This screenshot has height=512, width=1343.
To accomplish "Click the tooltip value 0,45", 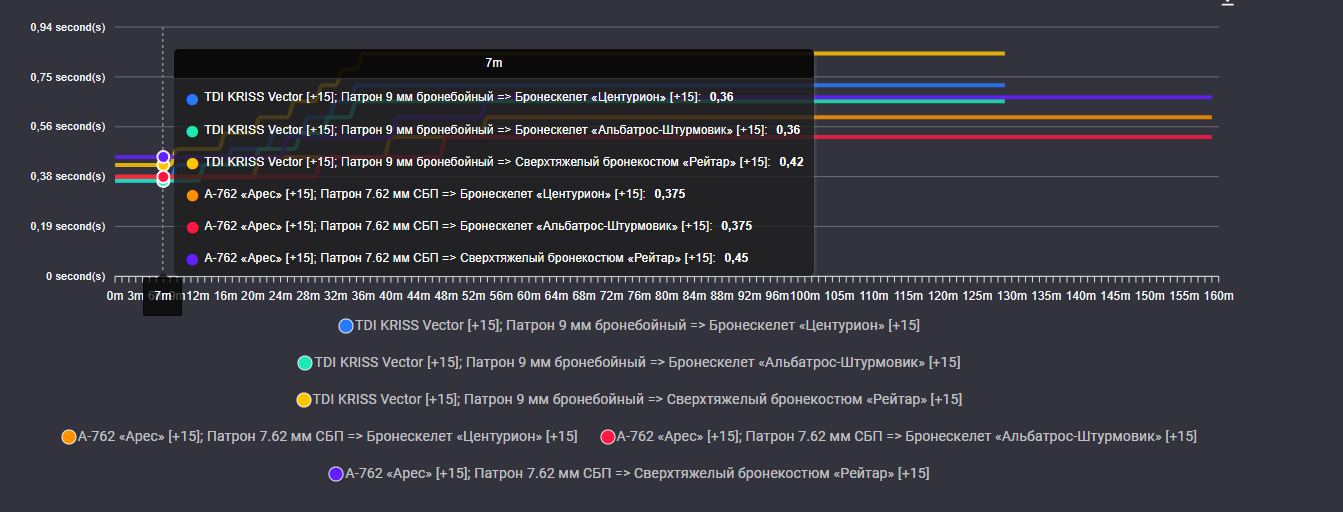I will click(x=736, y=258).
